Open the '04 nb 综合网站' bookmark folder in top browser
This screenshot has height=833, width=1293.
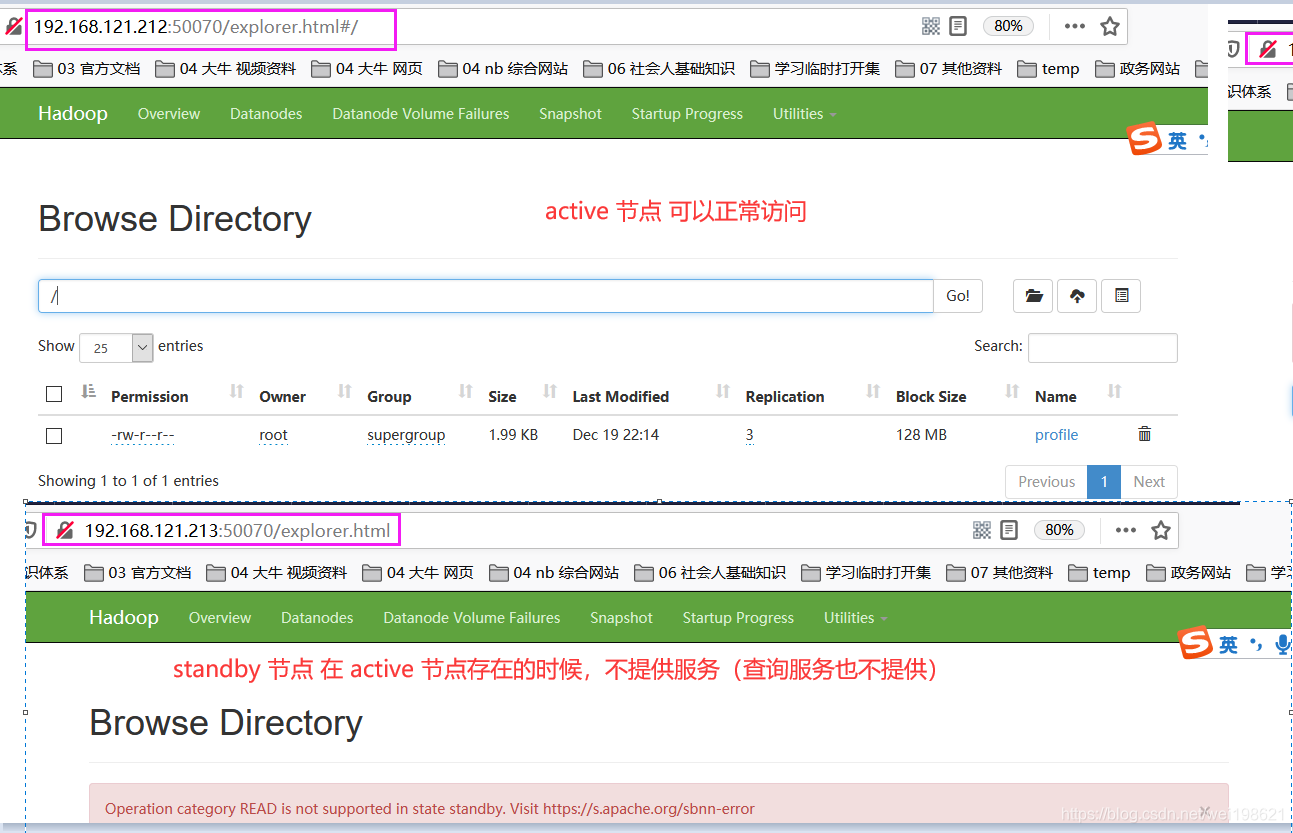pos(502,69)
